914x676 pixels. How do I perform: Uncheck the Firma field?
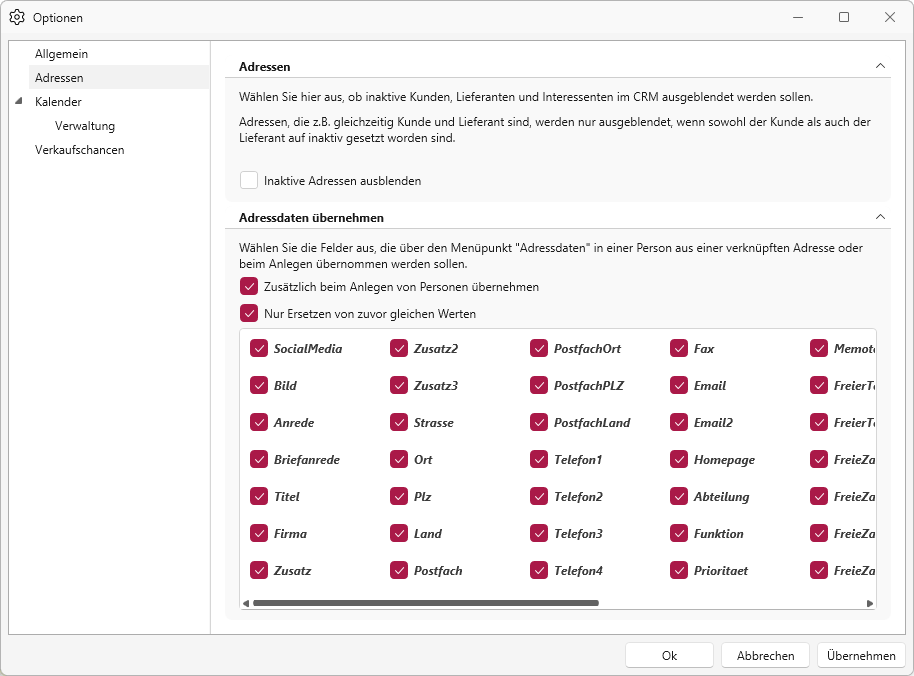pyautogui.click(x=259, y=533)
